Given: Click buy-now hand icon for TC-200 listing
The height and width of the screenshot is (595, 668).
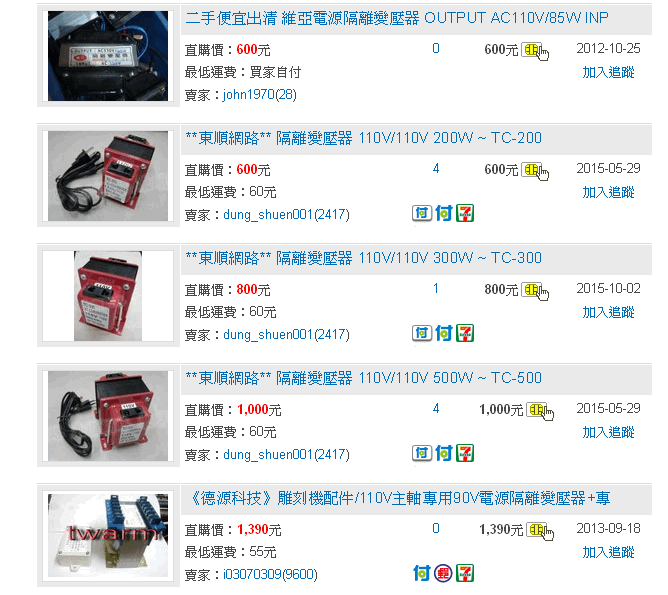Looking at the screenshot, I should 535,171.
